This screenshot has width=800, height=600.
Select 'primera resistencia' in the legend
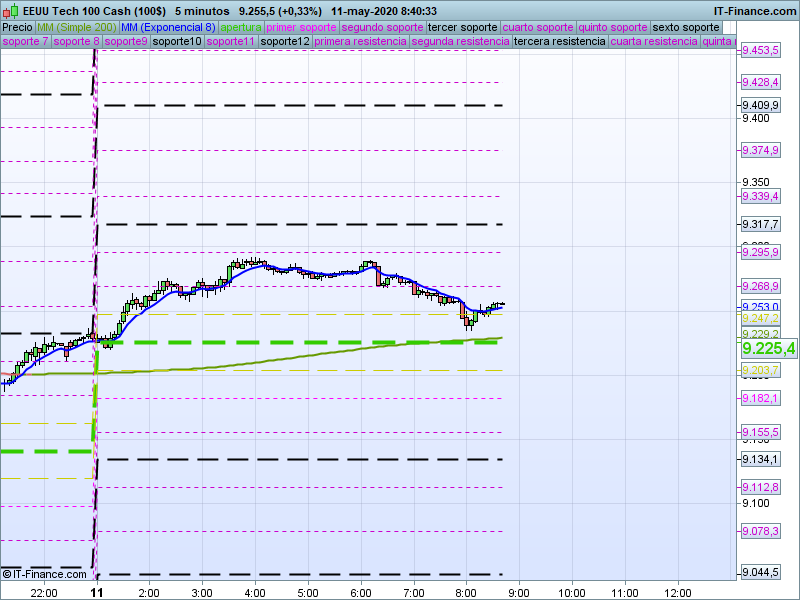[360, 42]
